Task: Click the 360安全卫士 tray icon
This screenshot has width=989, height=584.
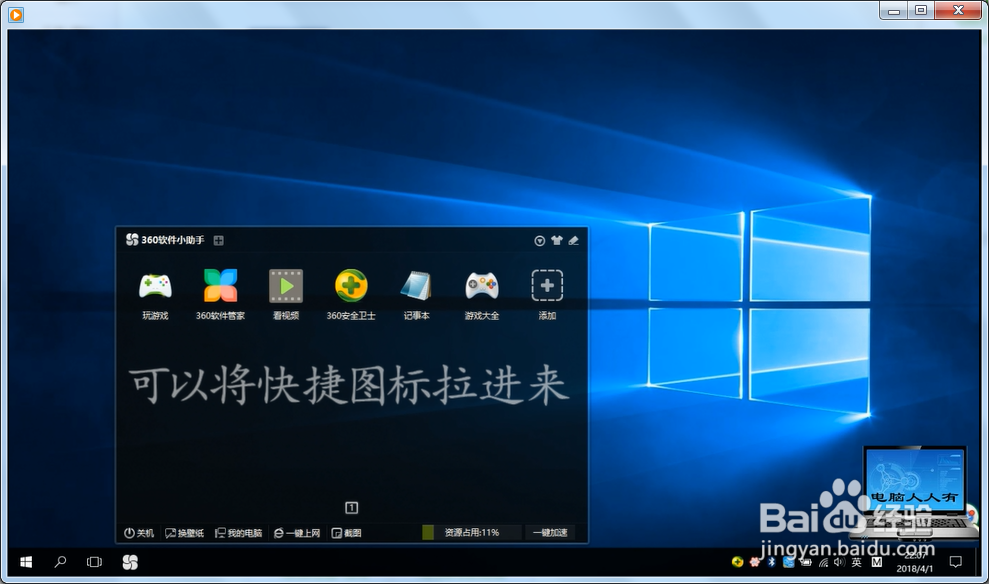Action: [x=737, y=562]
